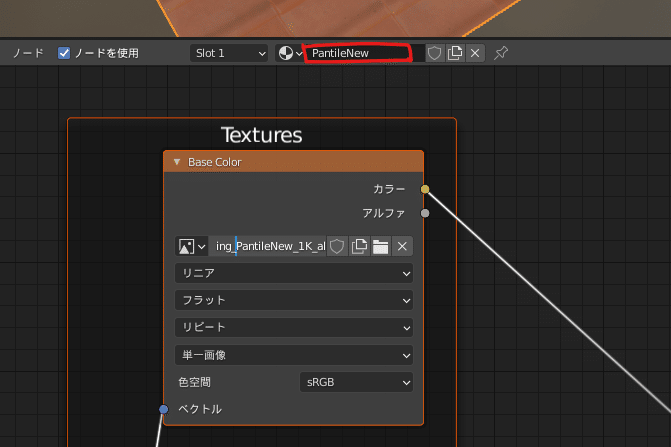Image resolution: width=671 pixels, height=447 pixels.
Task: Open the リニア interpolation dropdown
Action: [294, 273]
